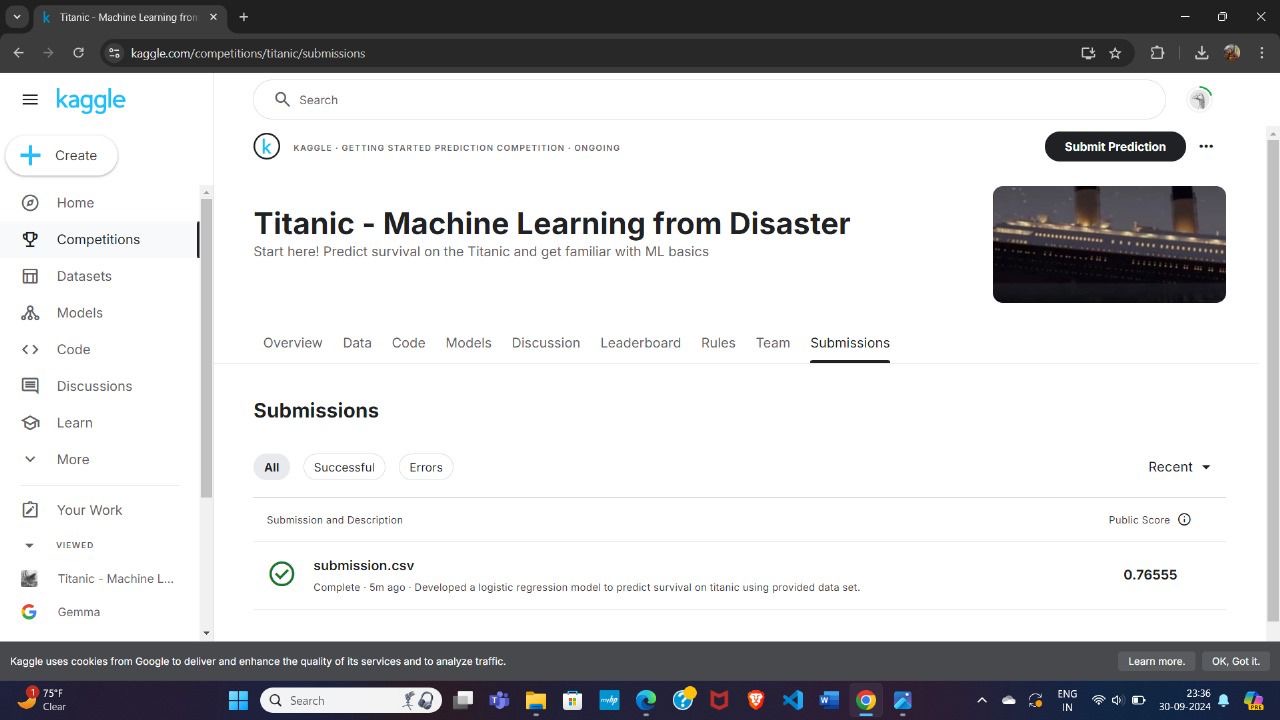
Task: Click the site information icon in address bar
Action: 114,53
